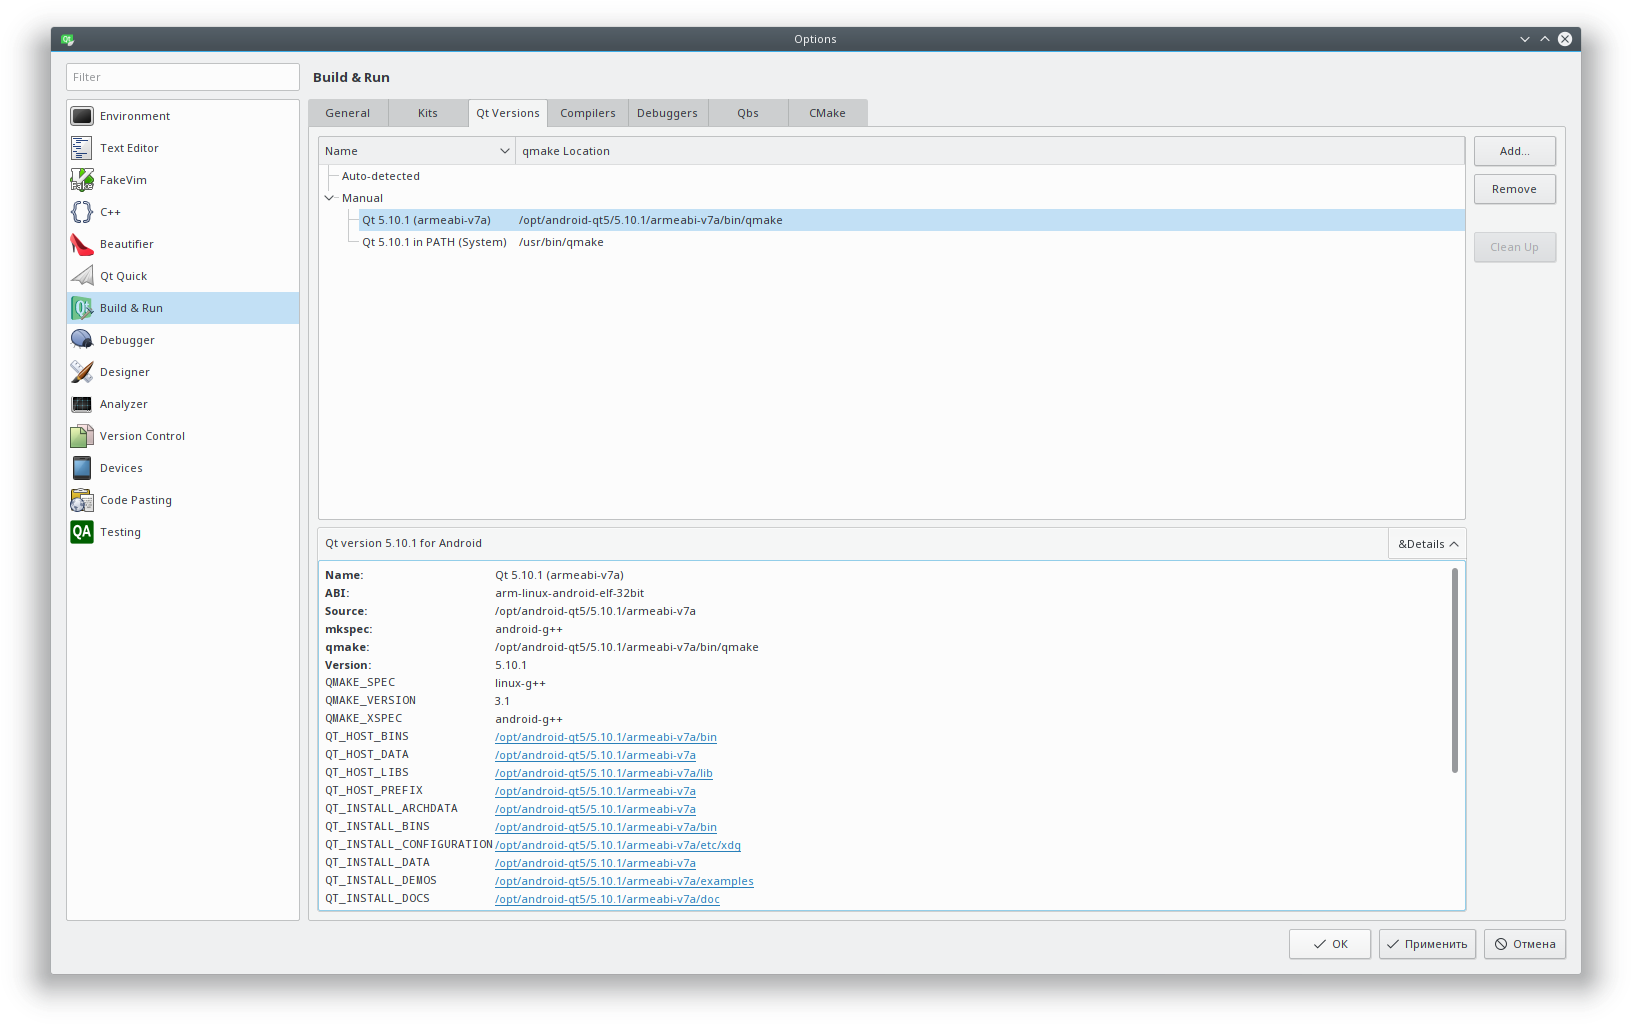Confirm with the OK button
The width and height of the screenshot is (1631, 1024).
[x=1329, y=944]
